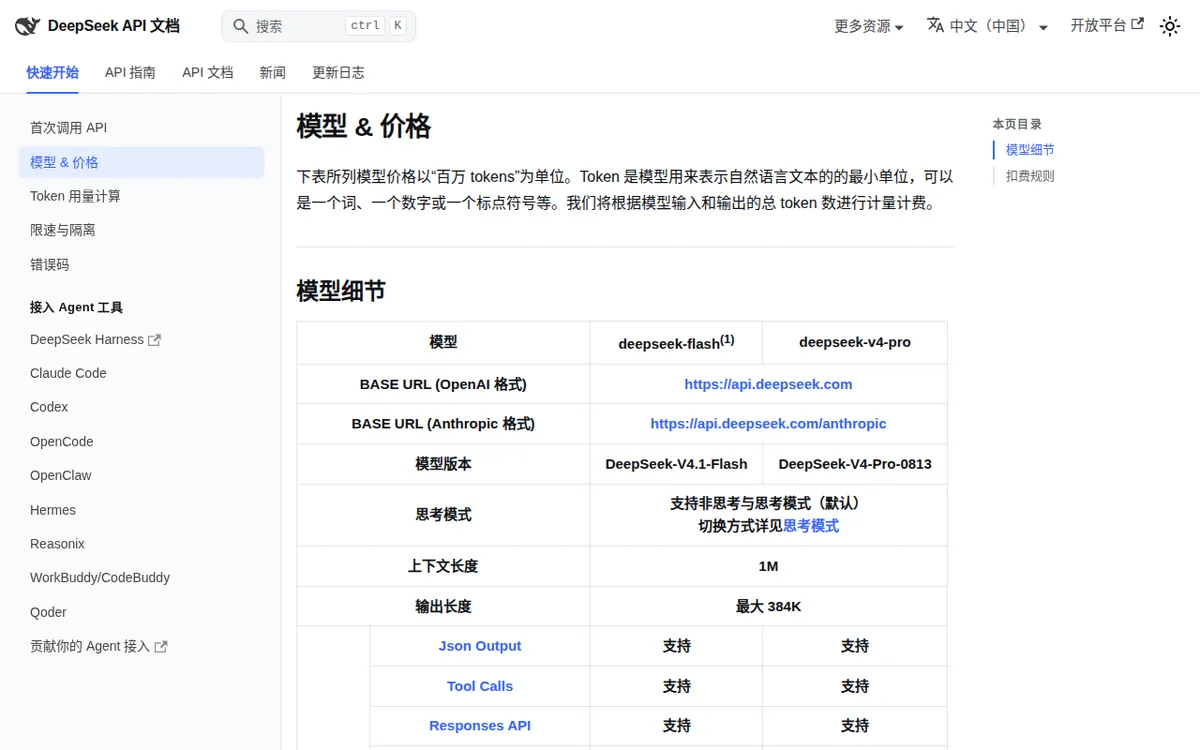Click external link icon next to DeepSeek Harness
This screenshot has height=750, width=1200.
(154, 340)
